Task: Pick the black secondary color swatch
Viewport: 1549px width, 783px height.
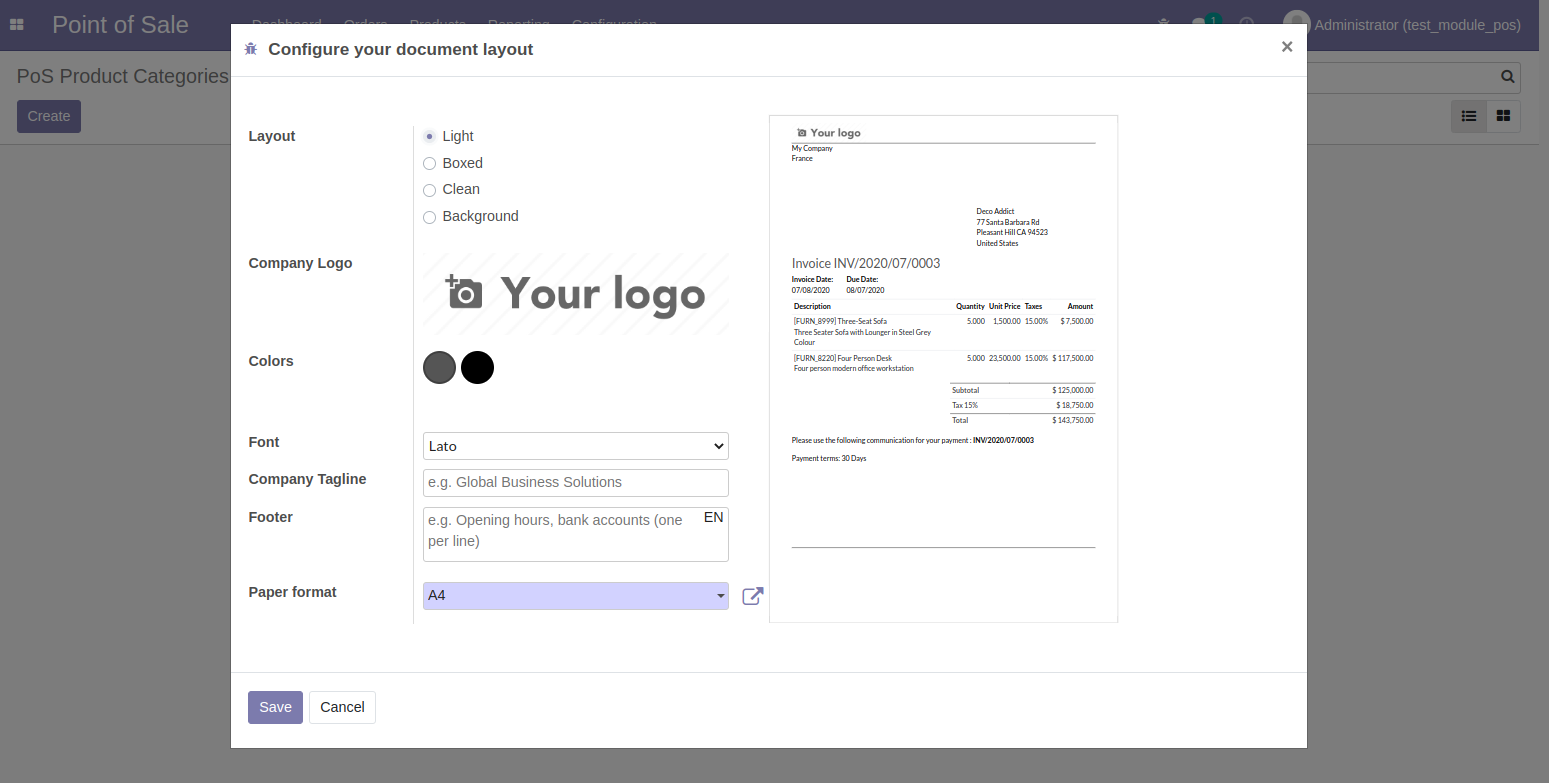Action: tap(477, 368)
